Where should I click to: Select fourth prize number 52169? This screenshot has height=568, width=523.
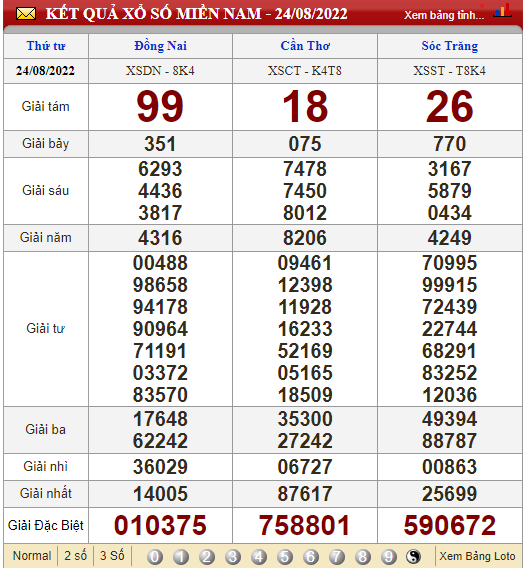click(305, 351)
